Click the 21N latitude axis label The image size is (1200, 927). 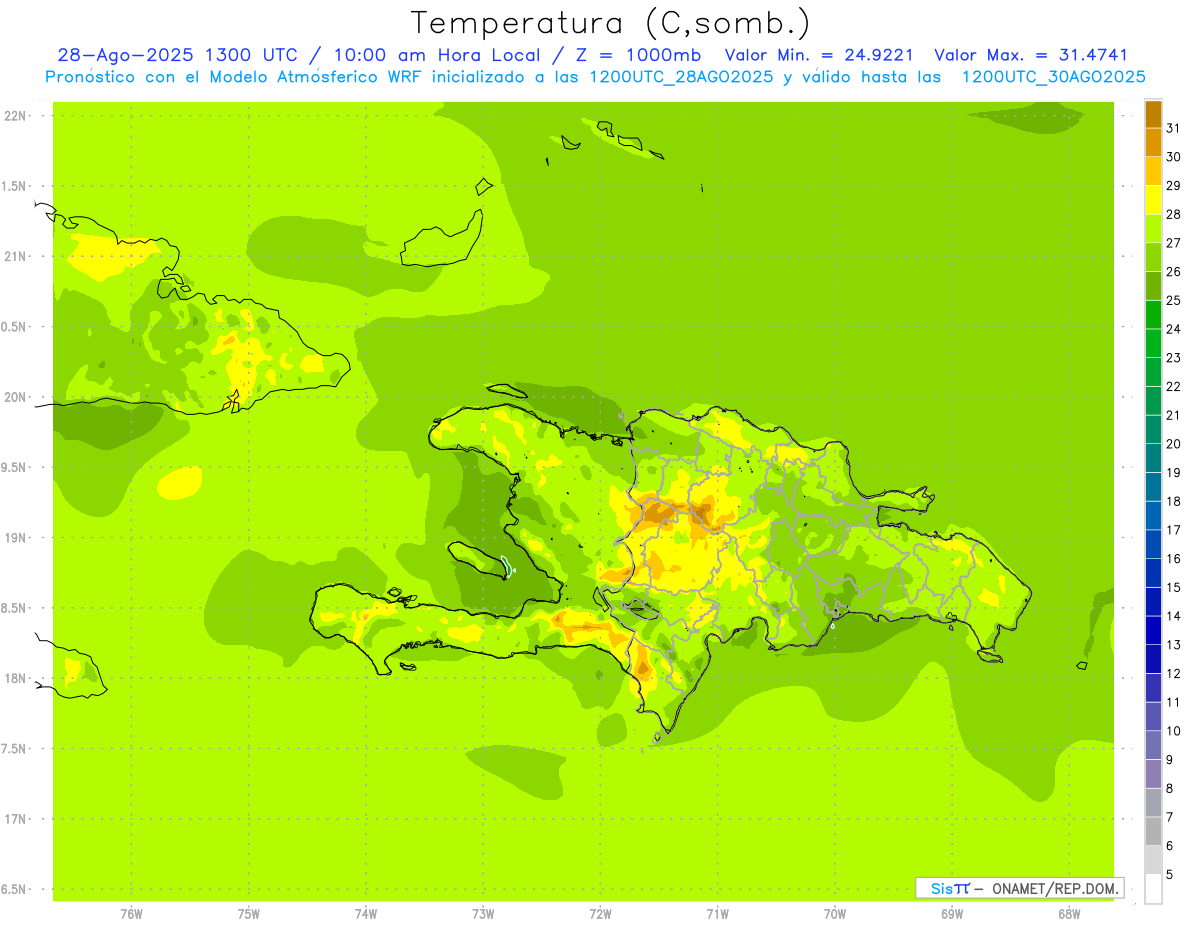(x=16, y=256)
